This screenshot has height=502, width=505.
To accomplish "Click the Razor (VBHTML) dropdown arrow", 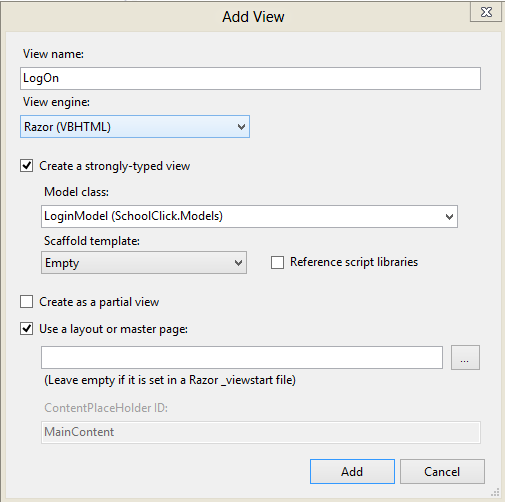I will click(x=241, y=127).
